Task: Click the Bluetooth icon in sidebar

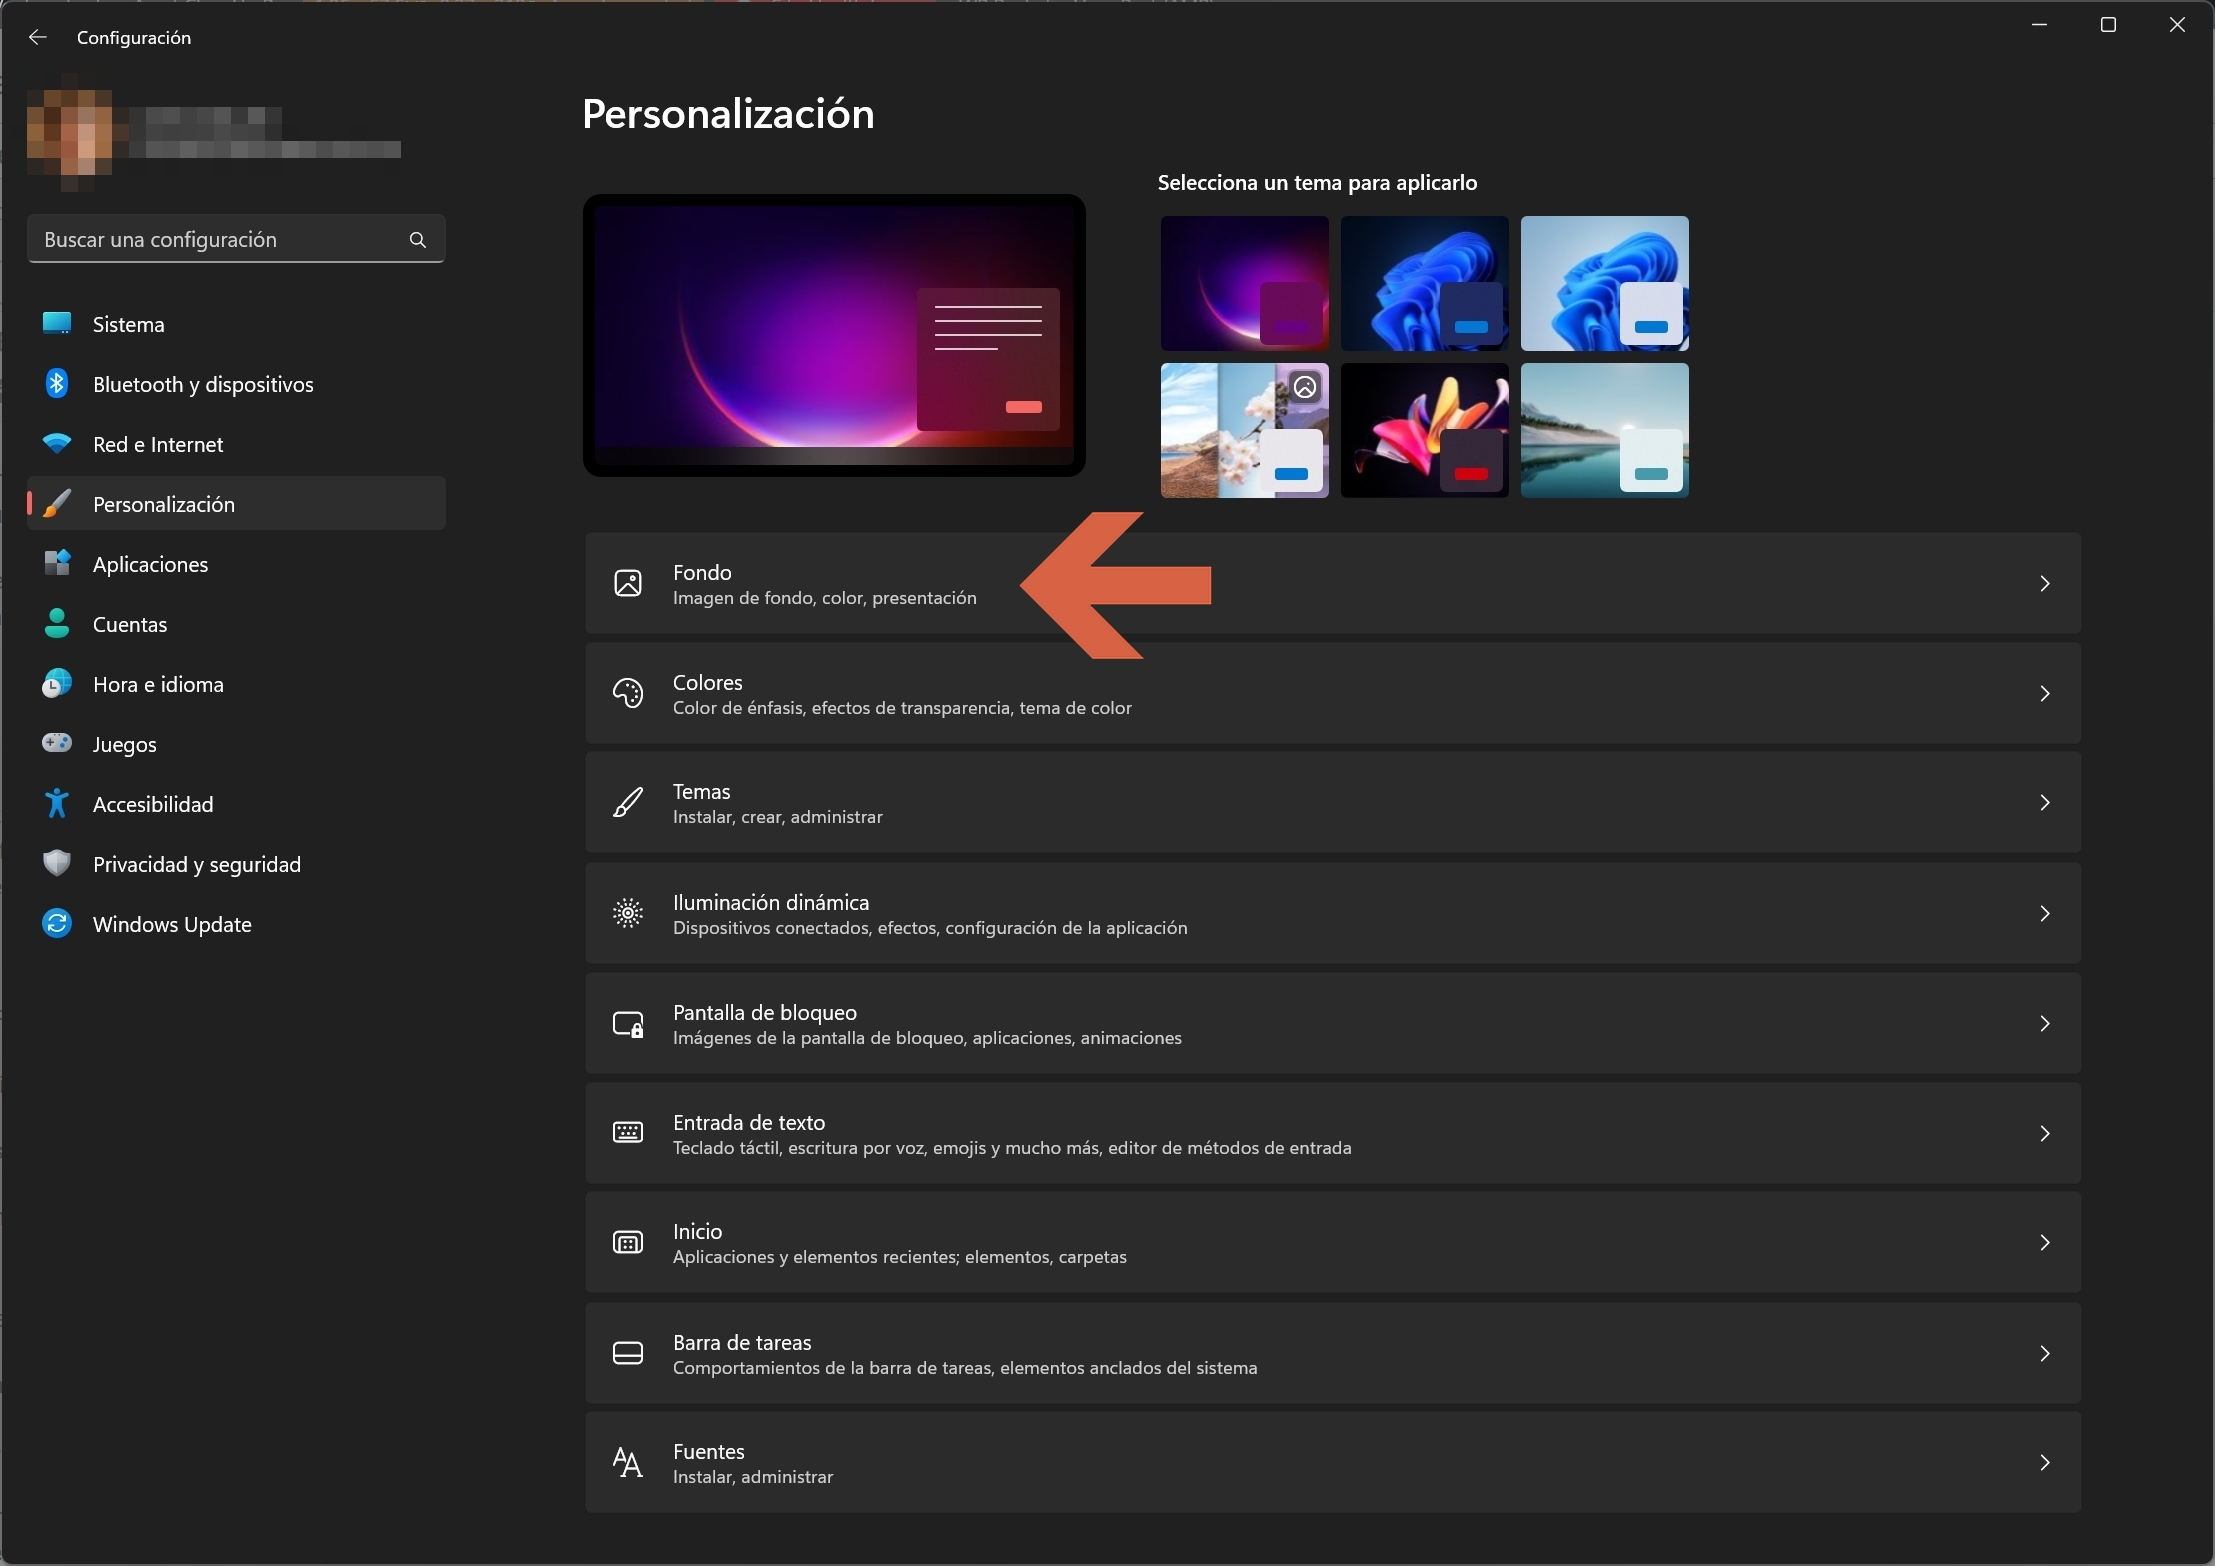Action: click(x=57, y=384)
